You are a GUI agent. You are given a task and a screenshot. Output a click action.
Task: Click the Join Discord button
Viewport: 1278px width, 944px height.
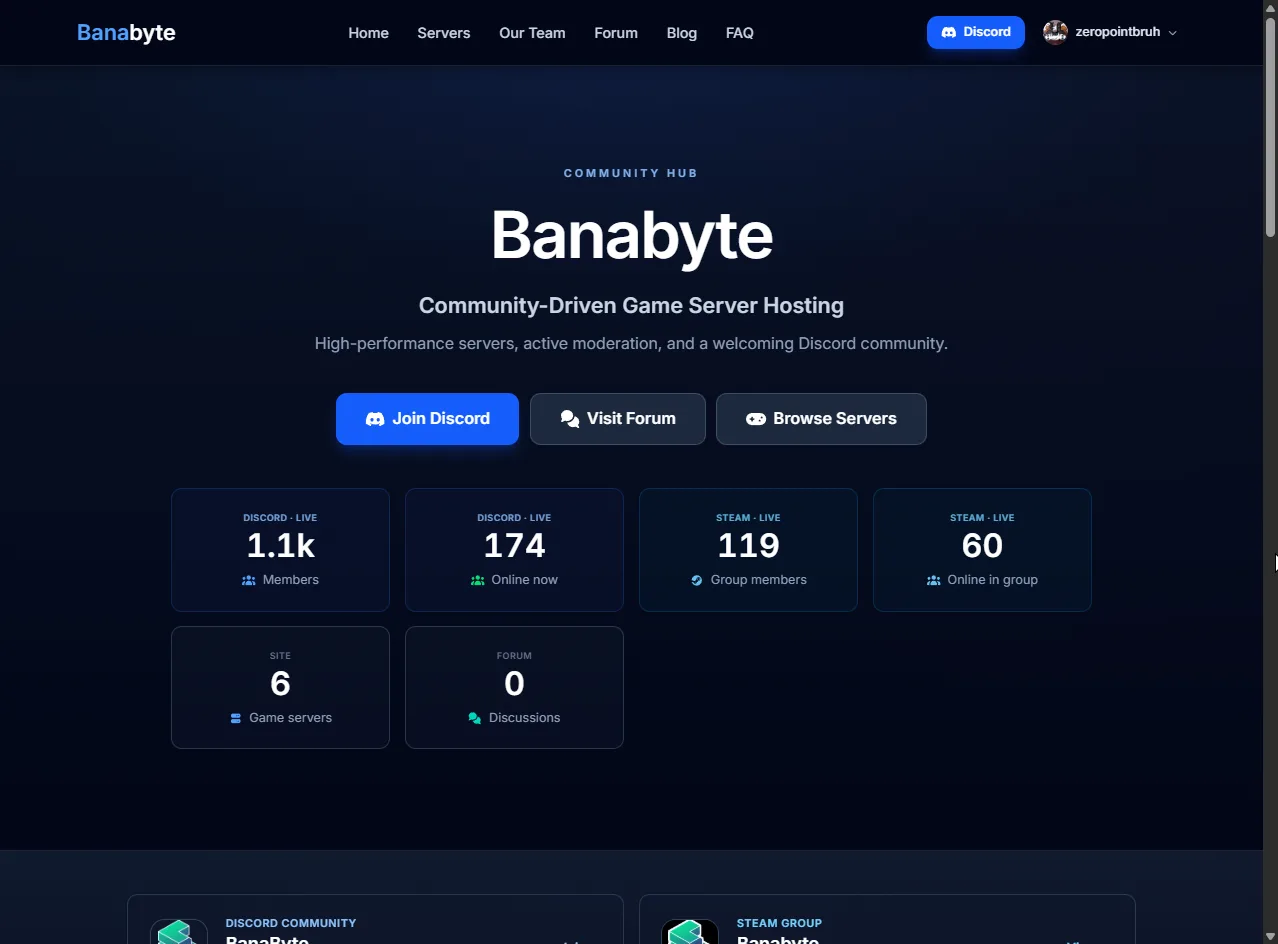click(x=427, y=419)
